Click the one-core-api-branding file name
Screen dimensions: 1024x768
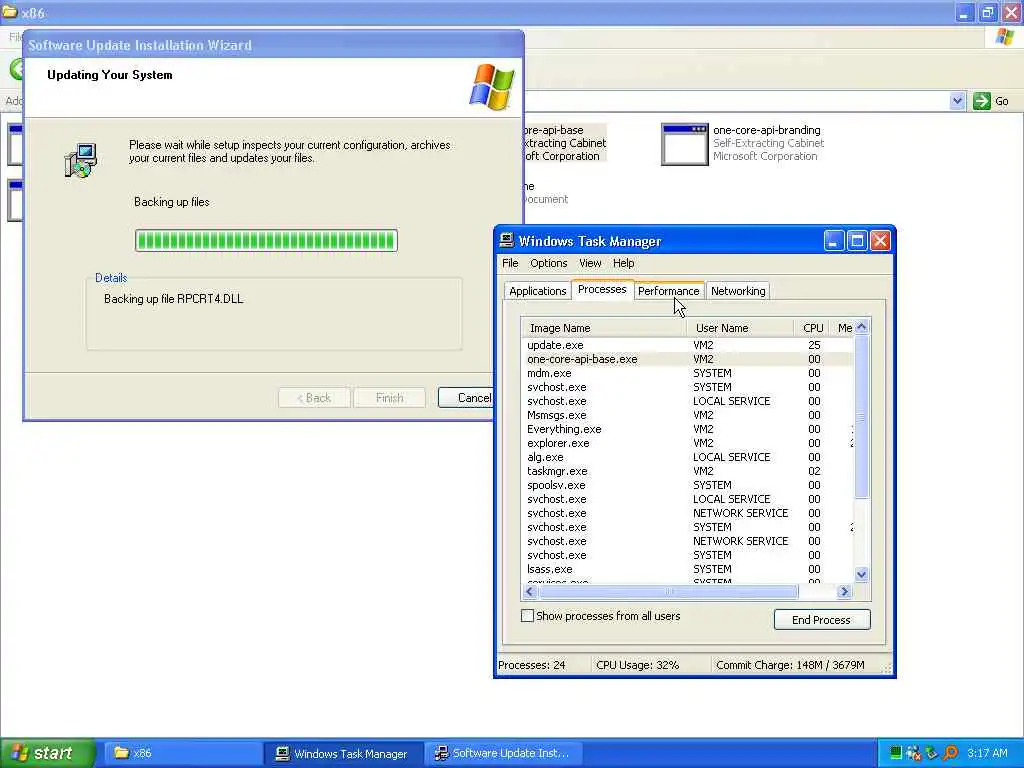(767, 130)
